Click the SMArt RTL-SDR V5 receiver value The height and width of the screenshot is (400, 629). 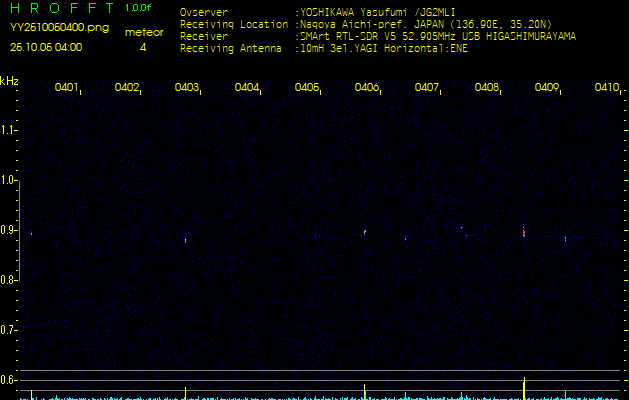point(438,37)
